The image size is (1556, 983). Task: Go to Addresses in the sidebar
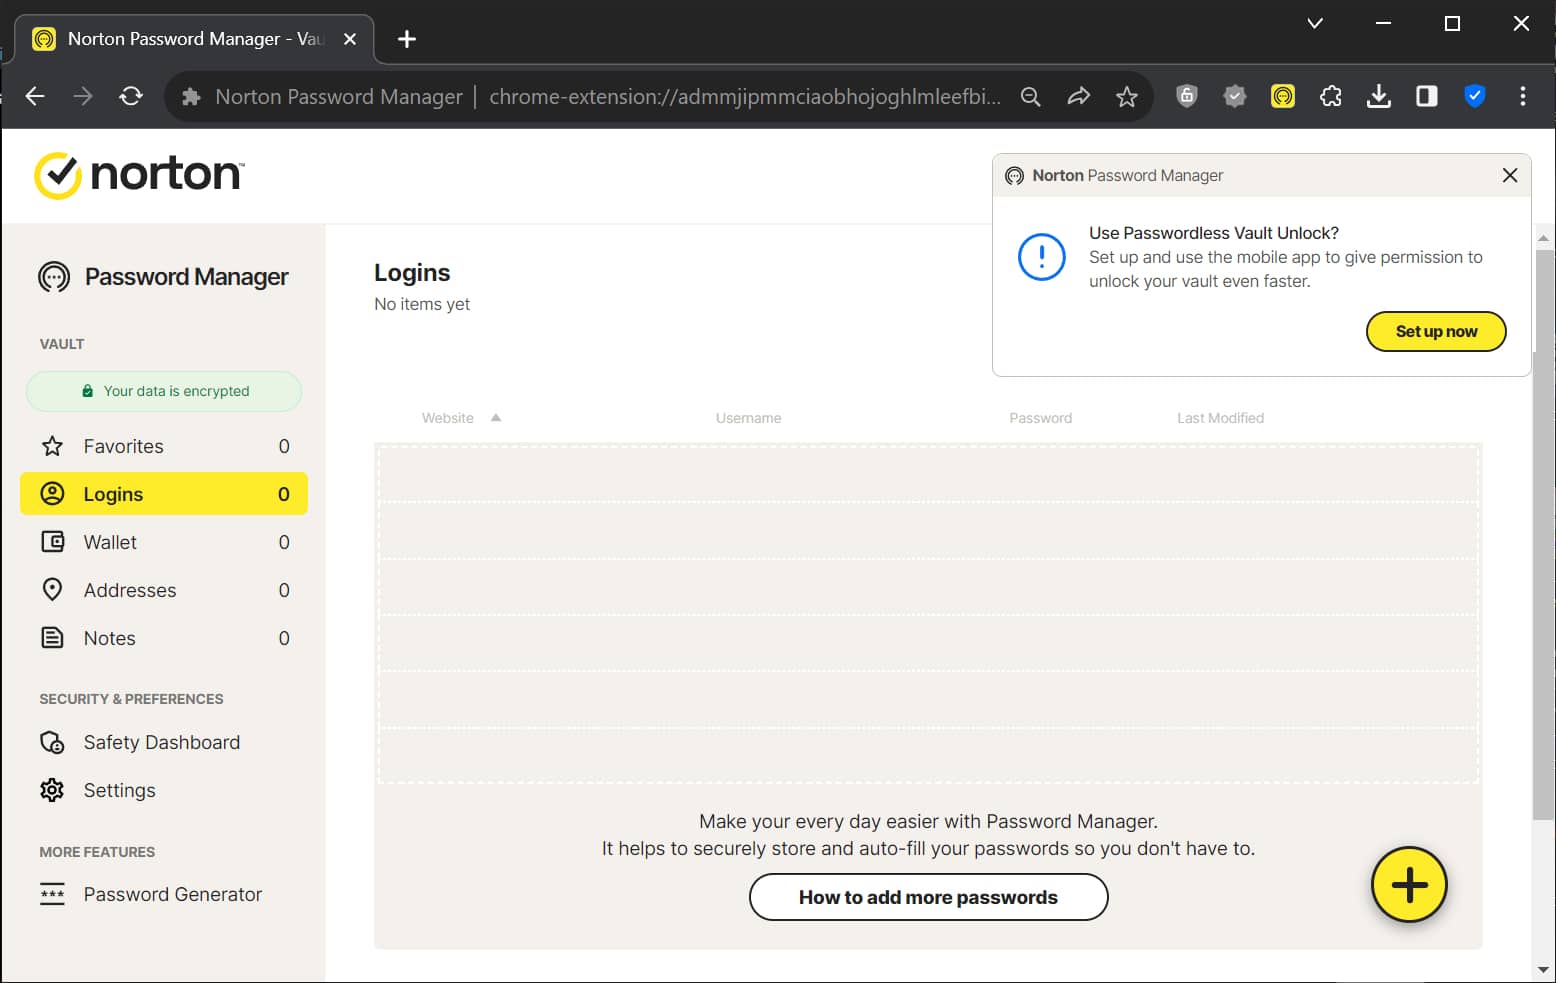pyautogui.click(x=164, y=590)
